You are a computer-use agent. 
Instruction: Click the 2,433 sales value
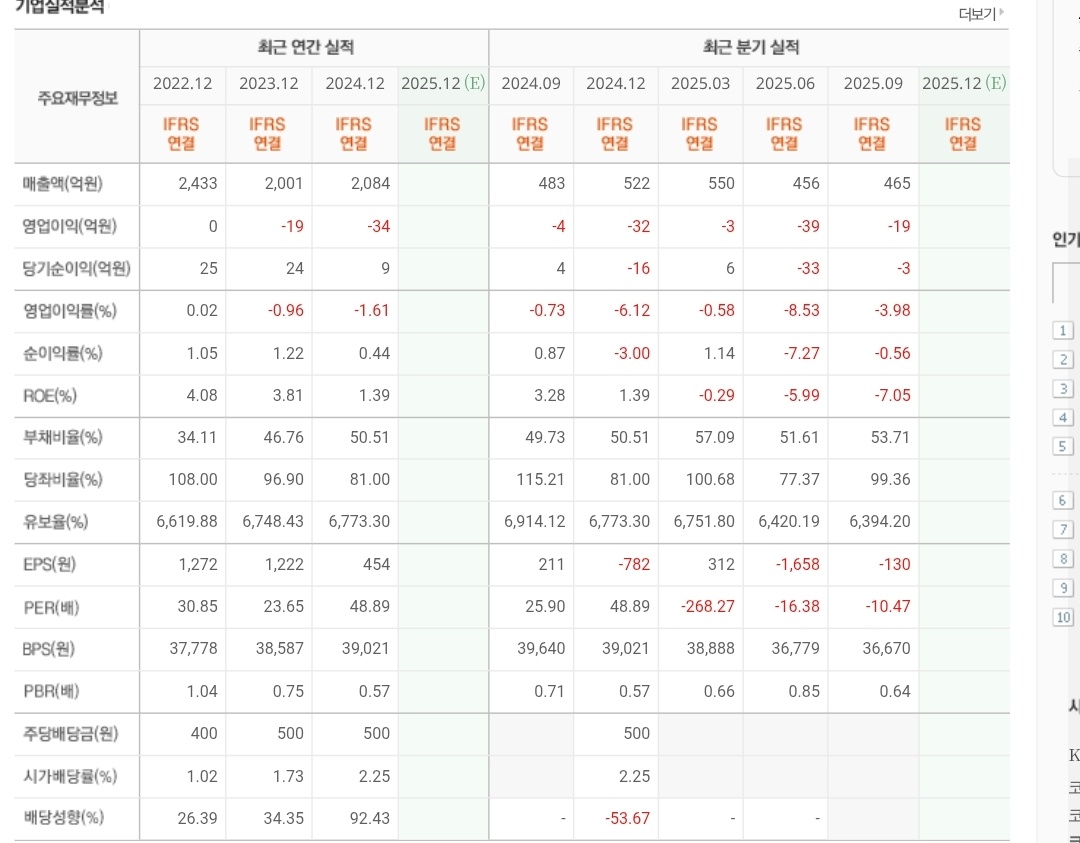pos(197,183)
